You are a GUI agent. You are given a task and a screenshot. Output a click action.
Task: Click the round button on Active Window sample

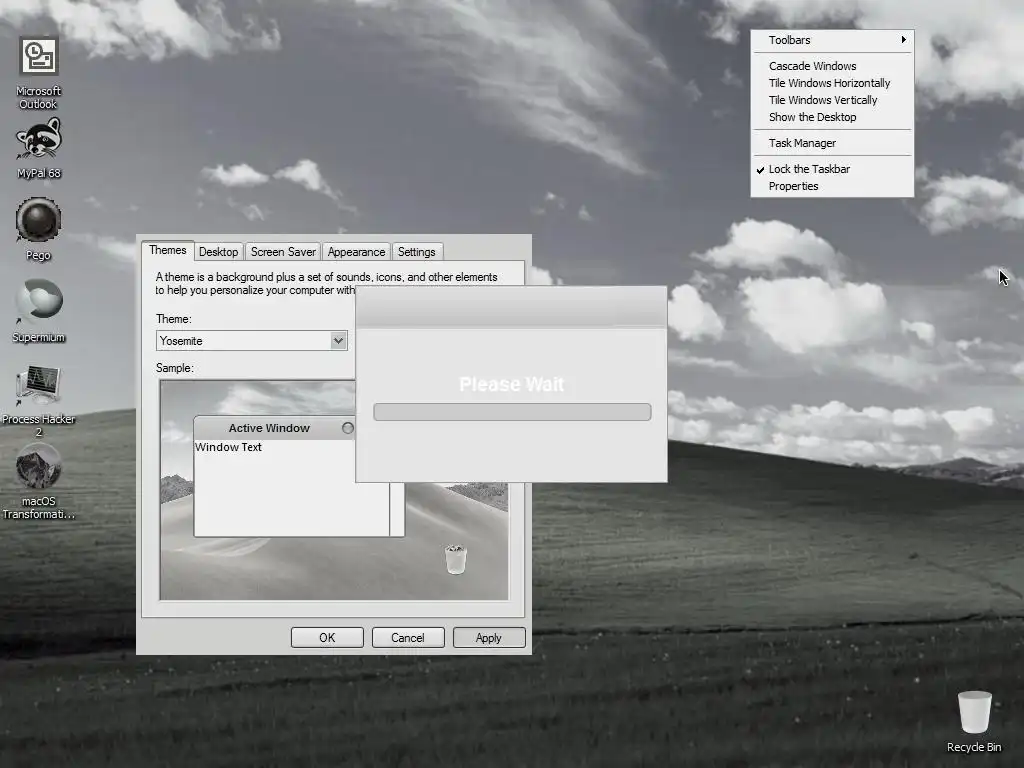coord(347,428)
